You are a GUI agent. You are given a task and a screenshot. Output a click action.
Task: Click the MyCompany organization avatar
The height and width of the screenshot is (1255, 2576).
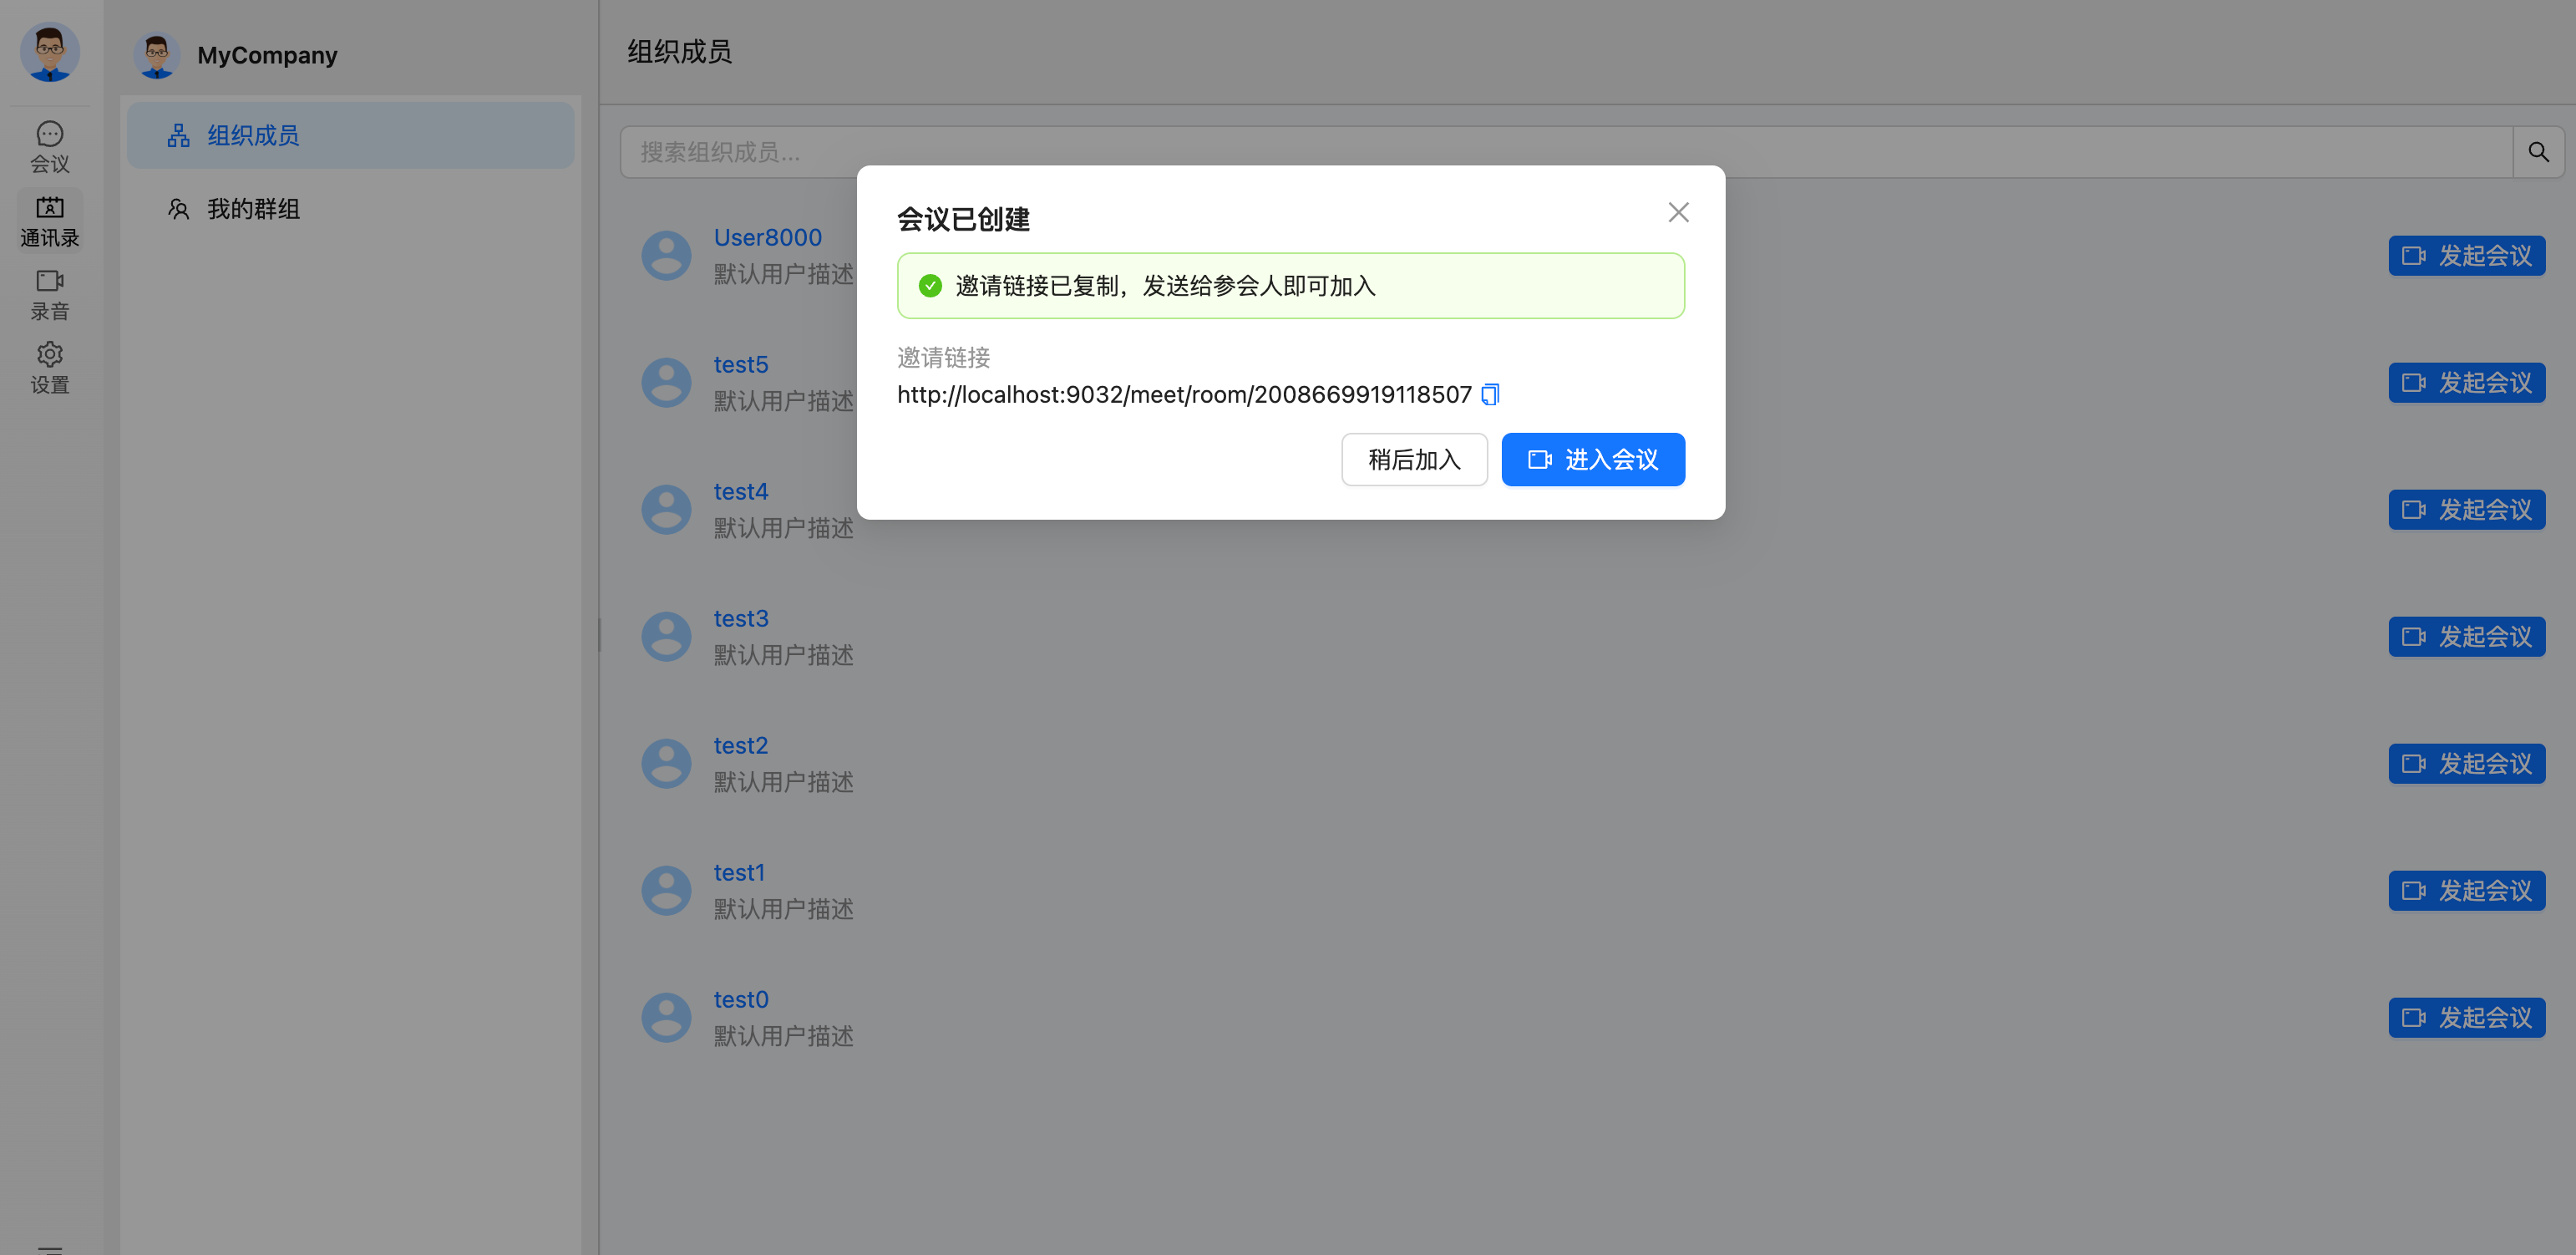point(156,55)
